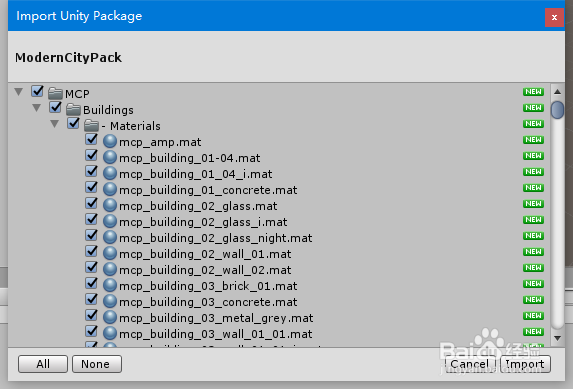Viewport: 573px width, 389px height.
Task: Collapse the Buildings folder tree
Action: (37, 108)
